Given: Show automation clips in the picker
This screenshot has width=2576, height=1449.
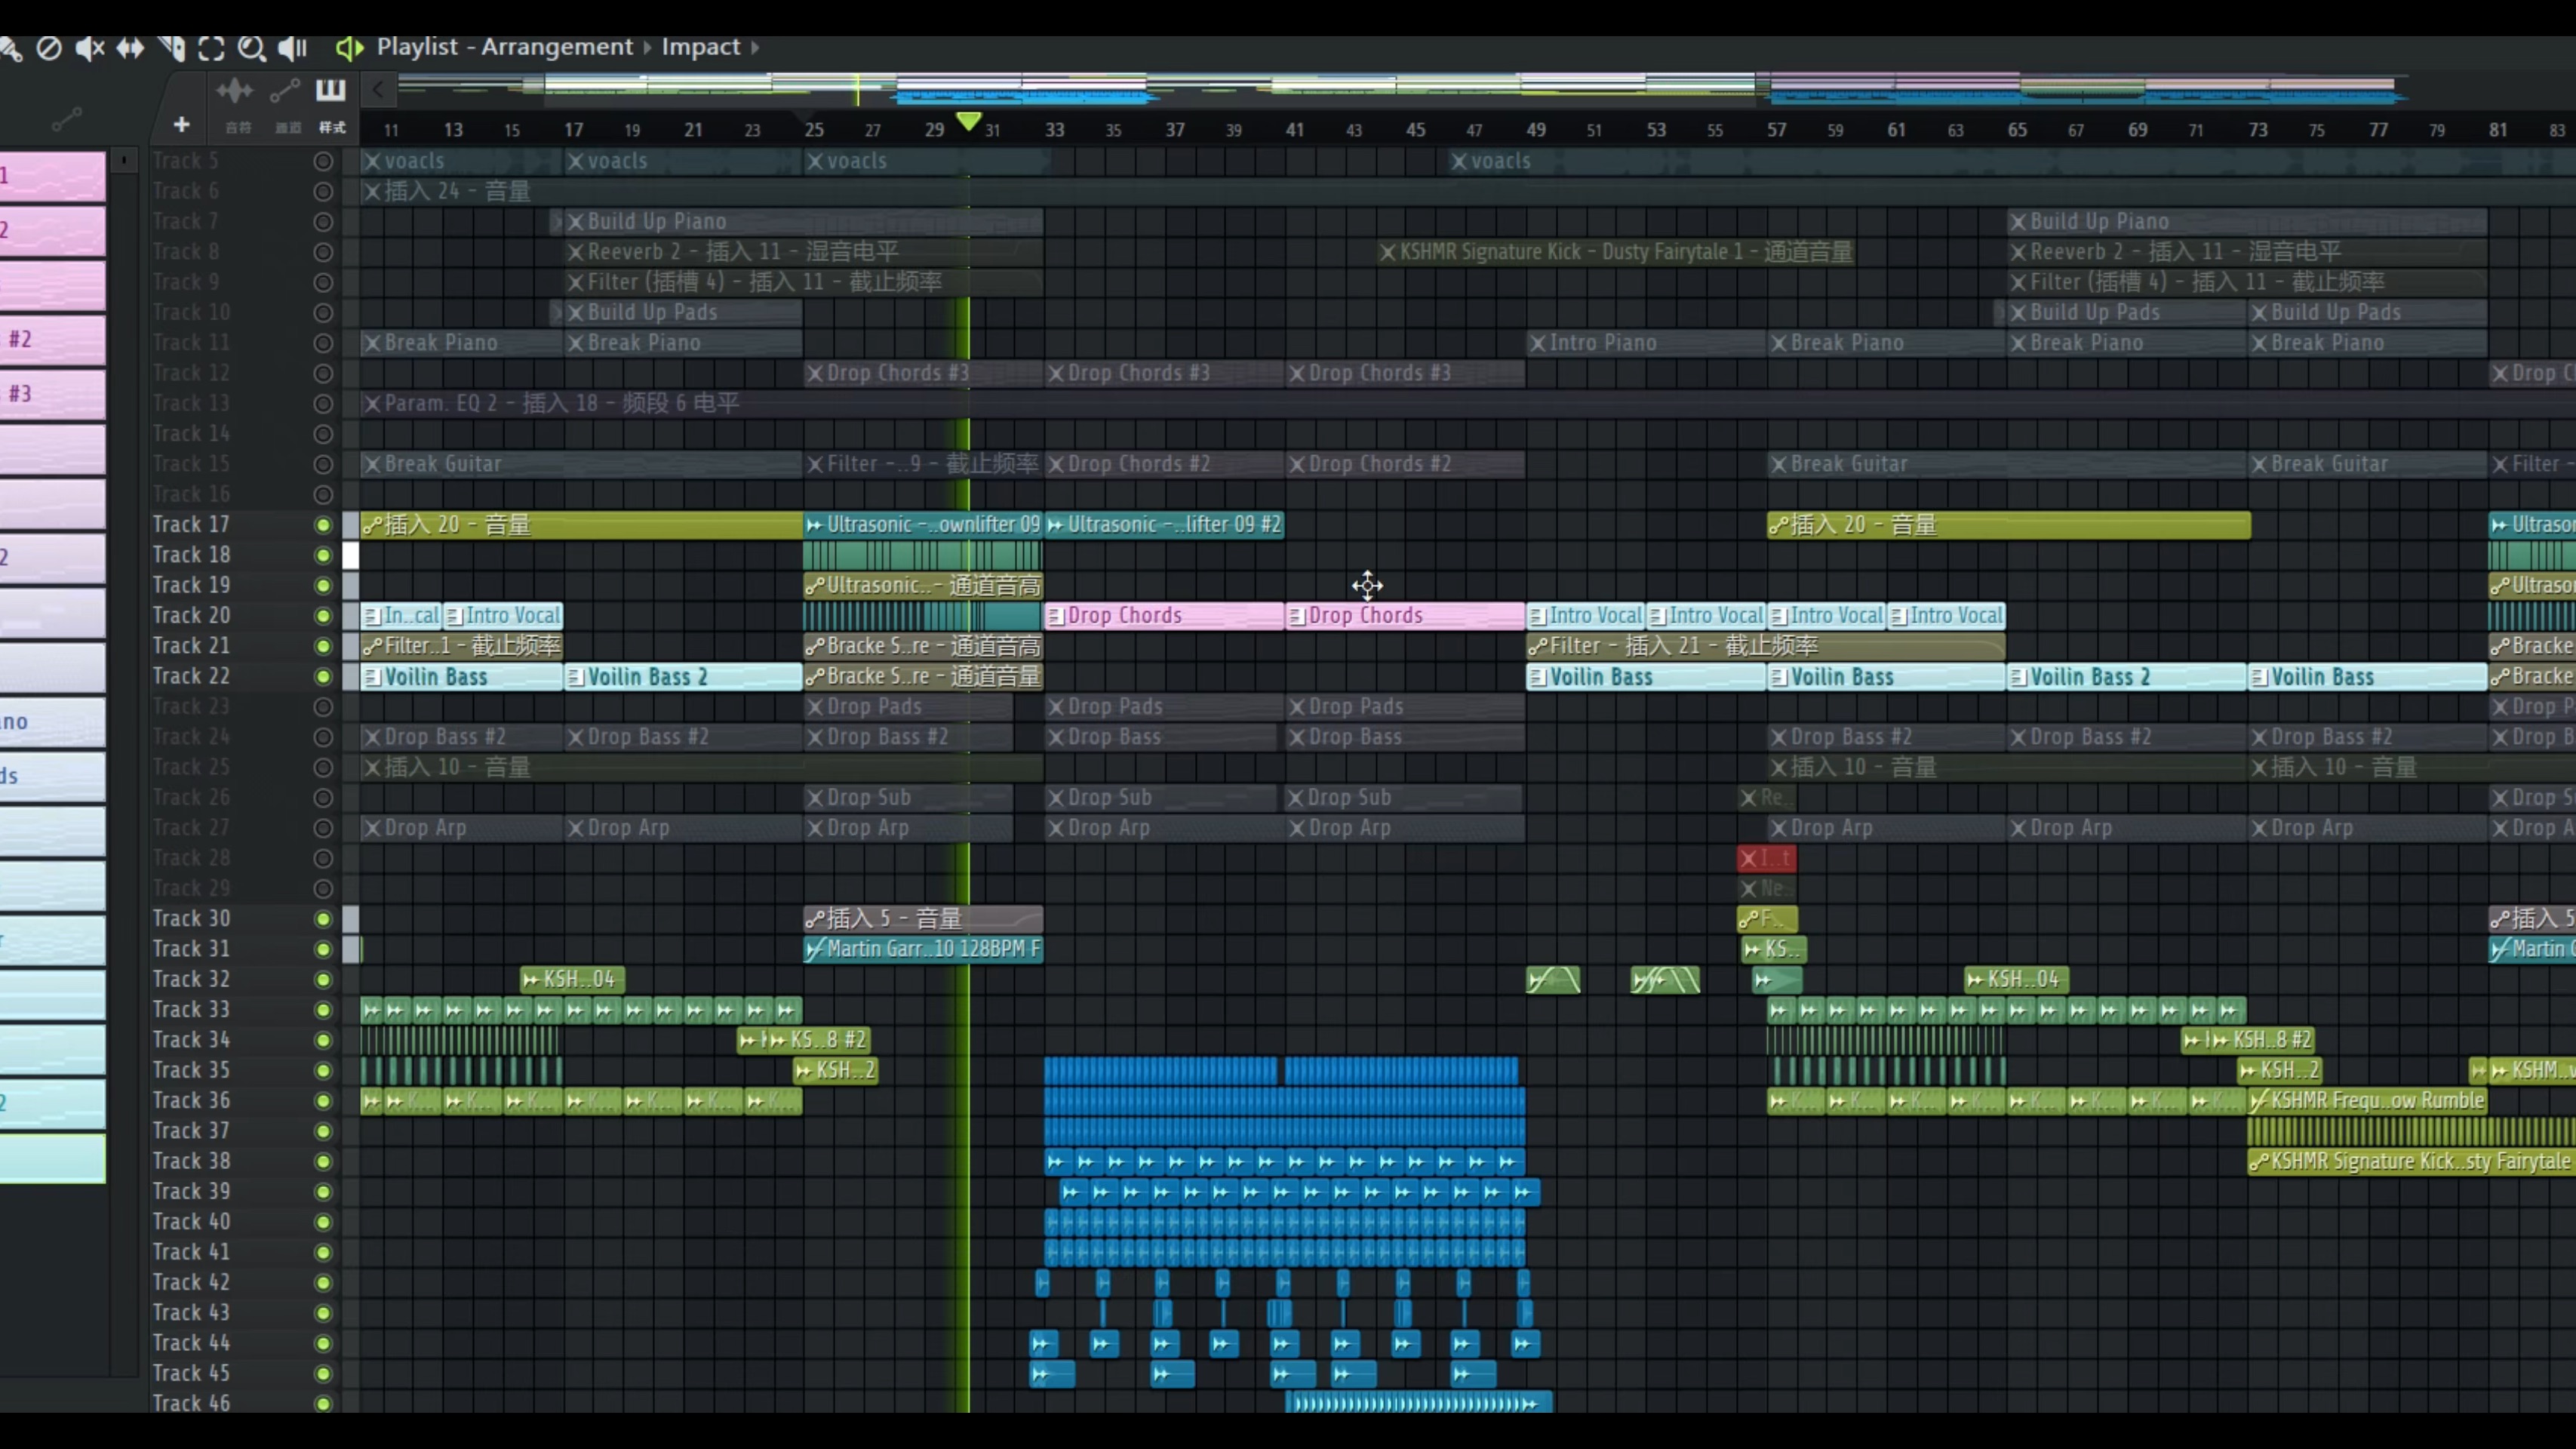Looking at the screenshot, I should 284,91.
